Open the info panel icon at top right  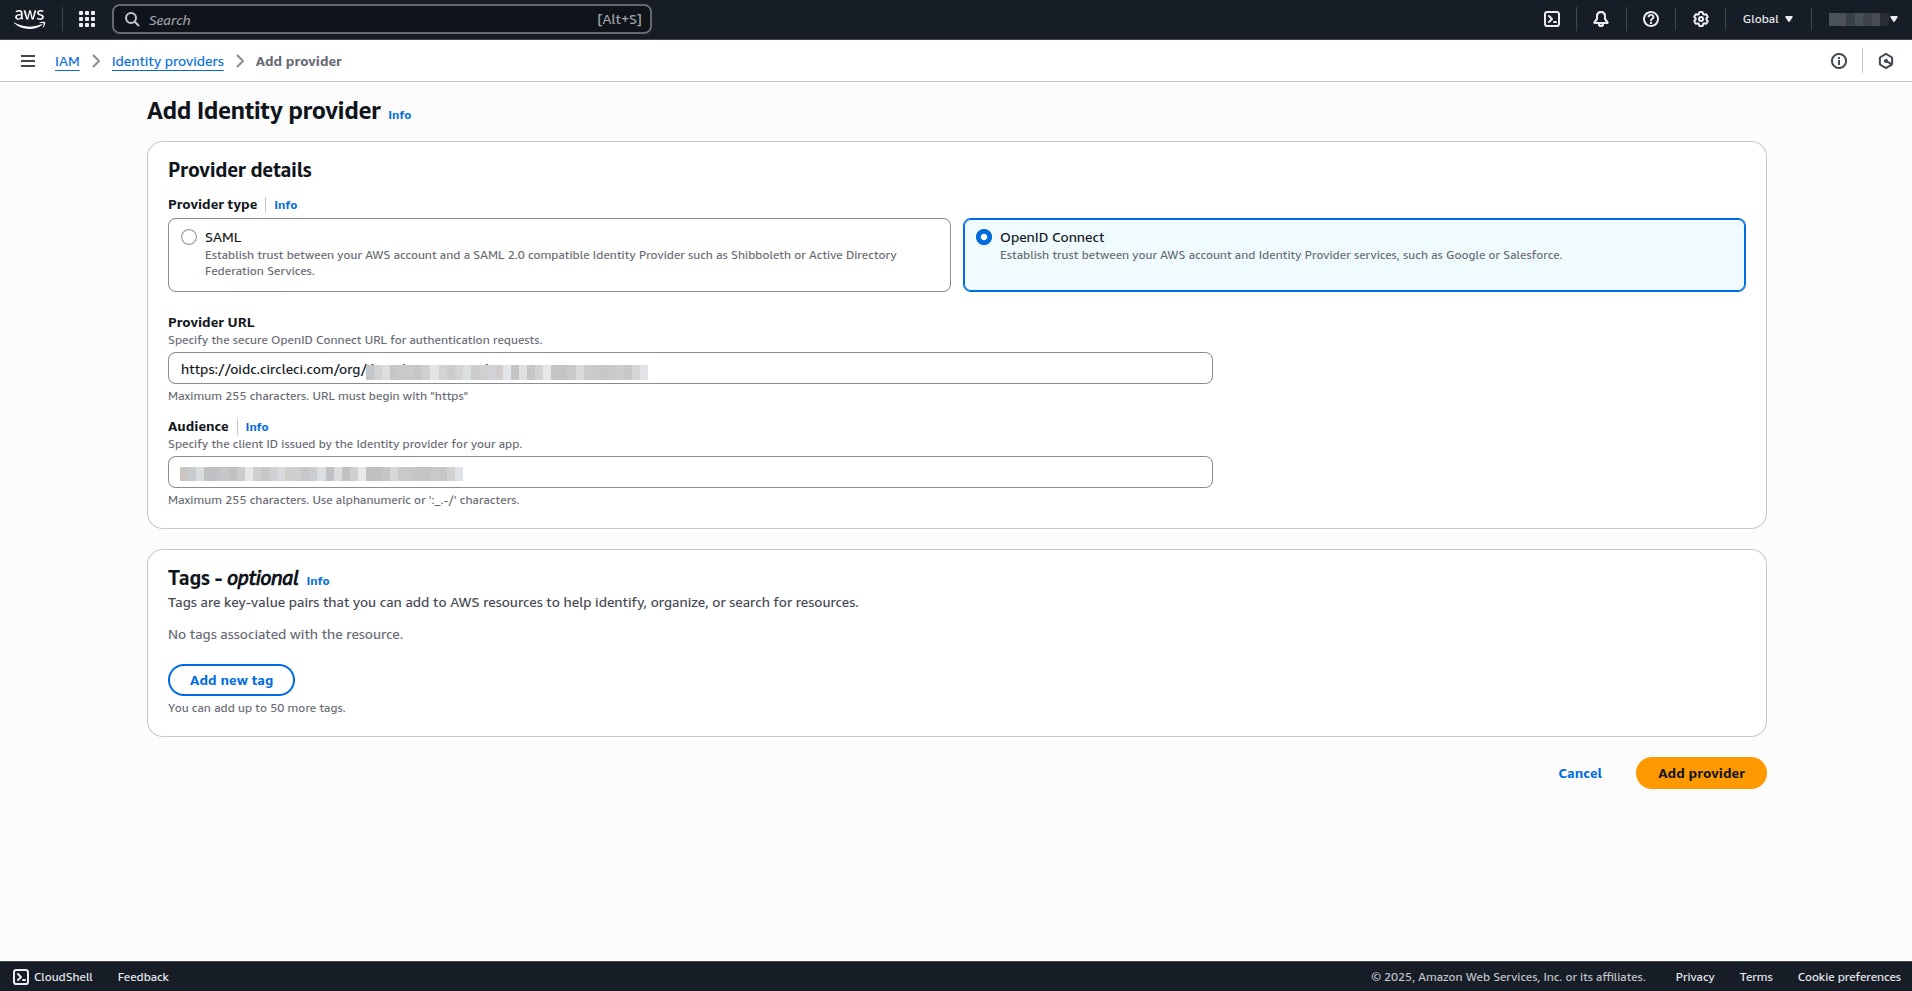1838,61
